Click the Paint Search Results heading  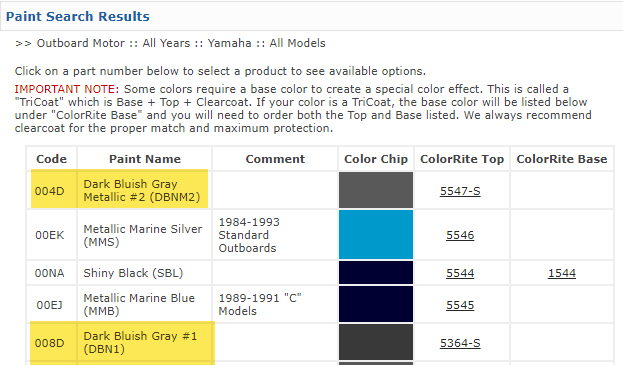click(x=77, y=16)
